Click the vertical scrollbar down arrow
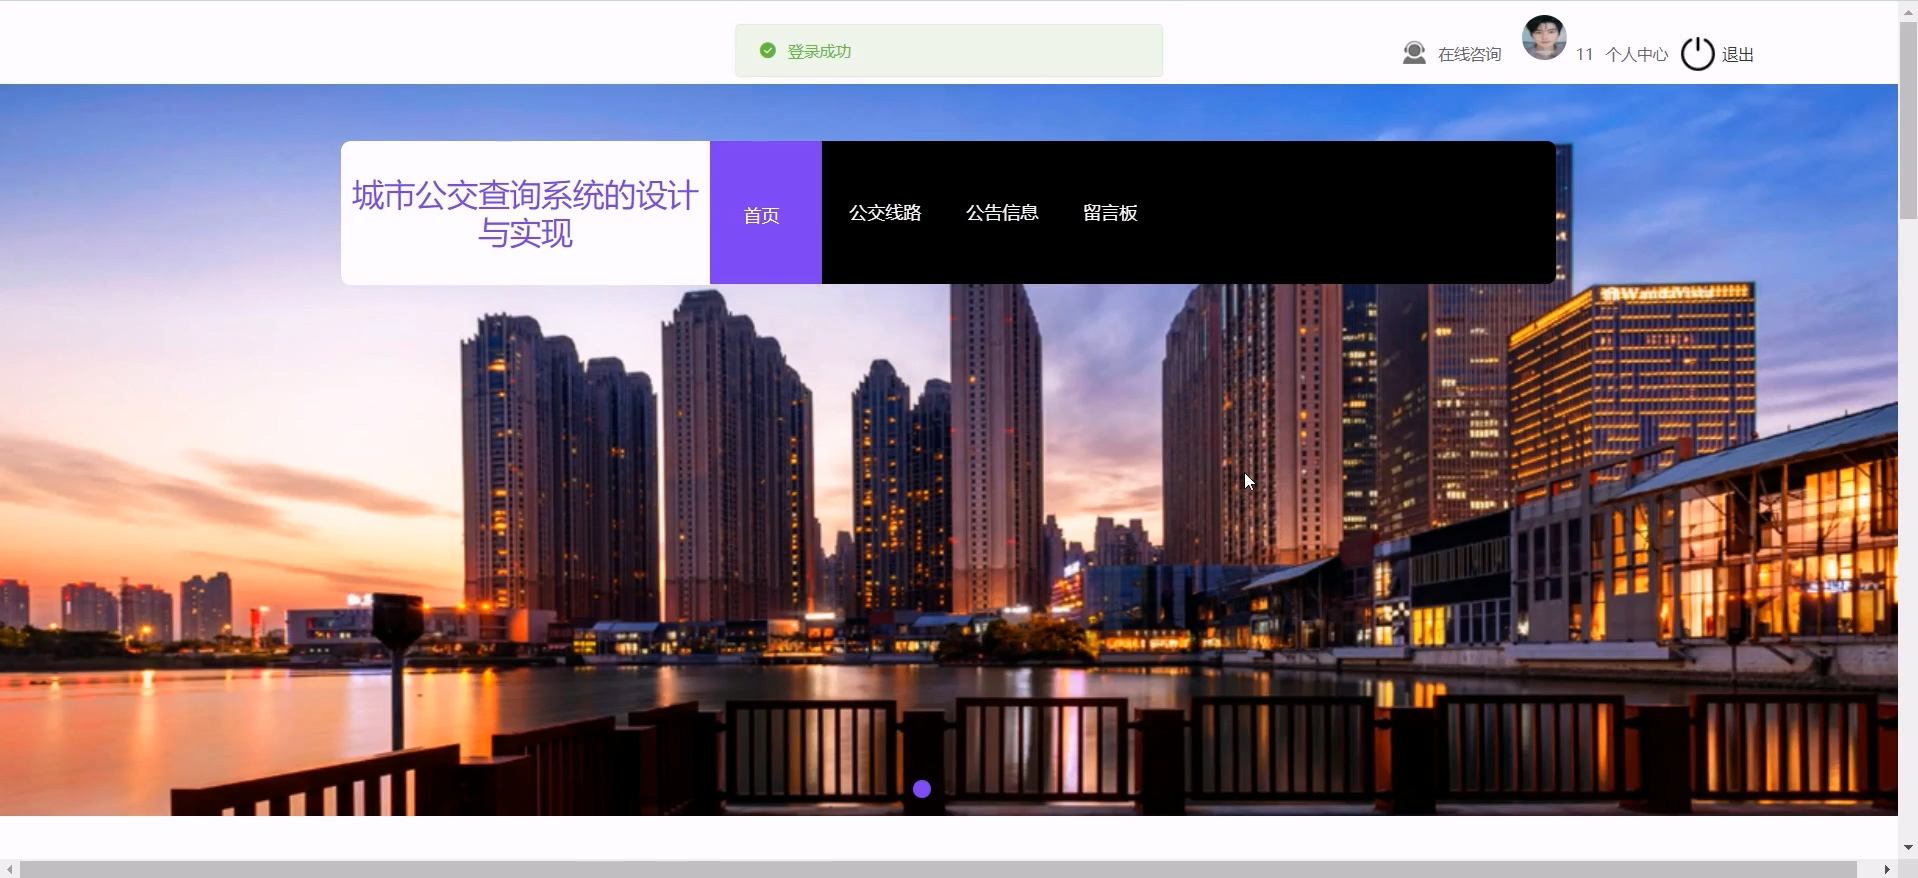 click(1908, 848)
